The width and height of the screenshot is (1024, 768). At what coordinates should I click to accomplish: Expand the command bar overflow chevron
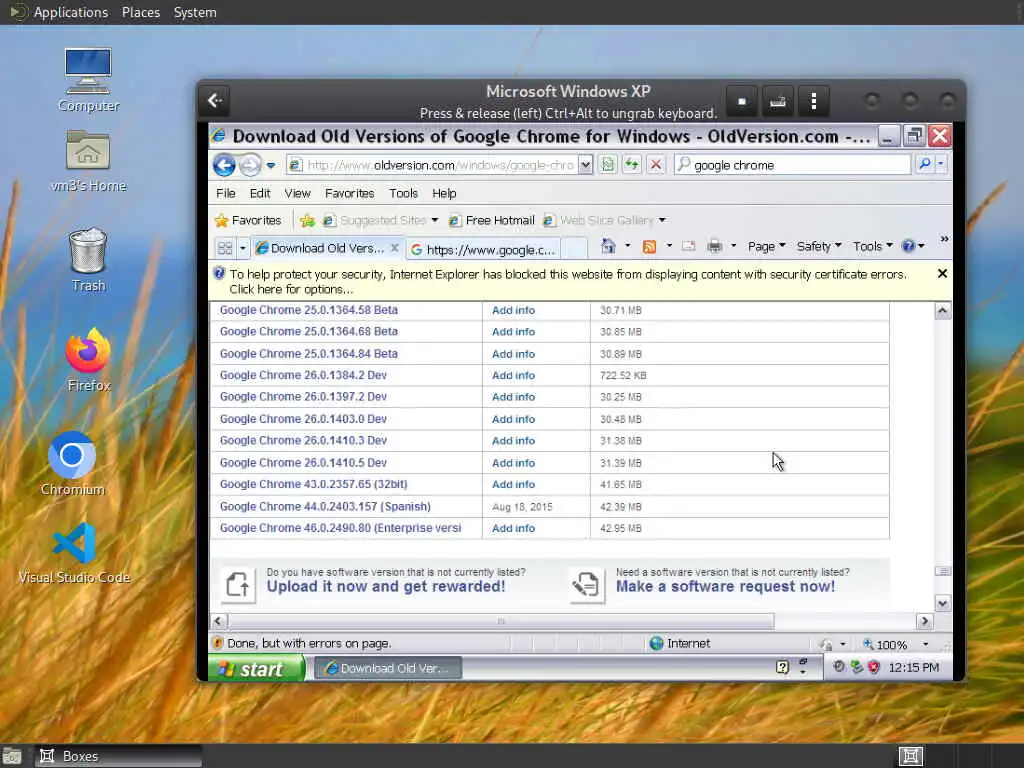point(944,240)
